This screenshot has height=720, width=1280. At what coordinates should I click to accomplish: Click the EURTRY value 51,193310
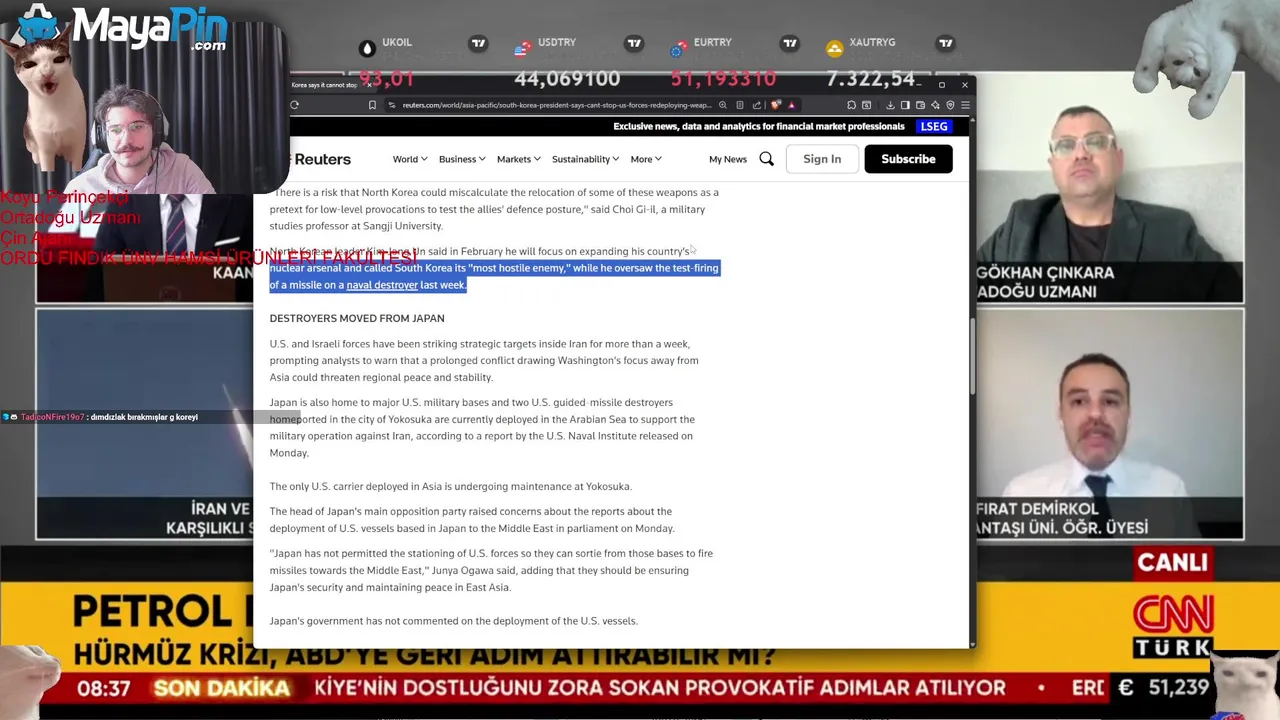pyautogui.click(x=723, y=78)
